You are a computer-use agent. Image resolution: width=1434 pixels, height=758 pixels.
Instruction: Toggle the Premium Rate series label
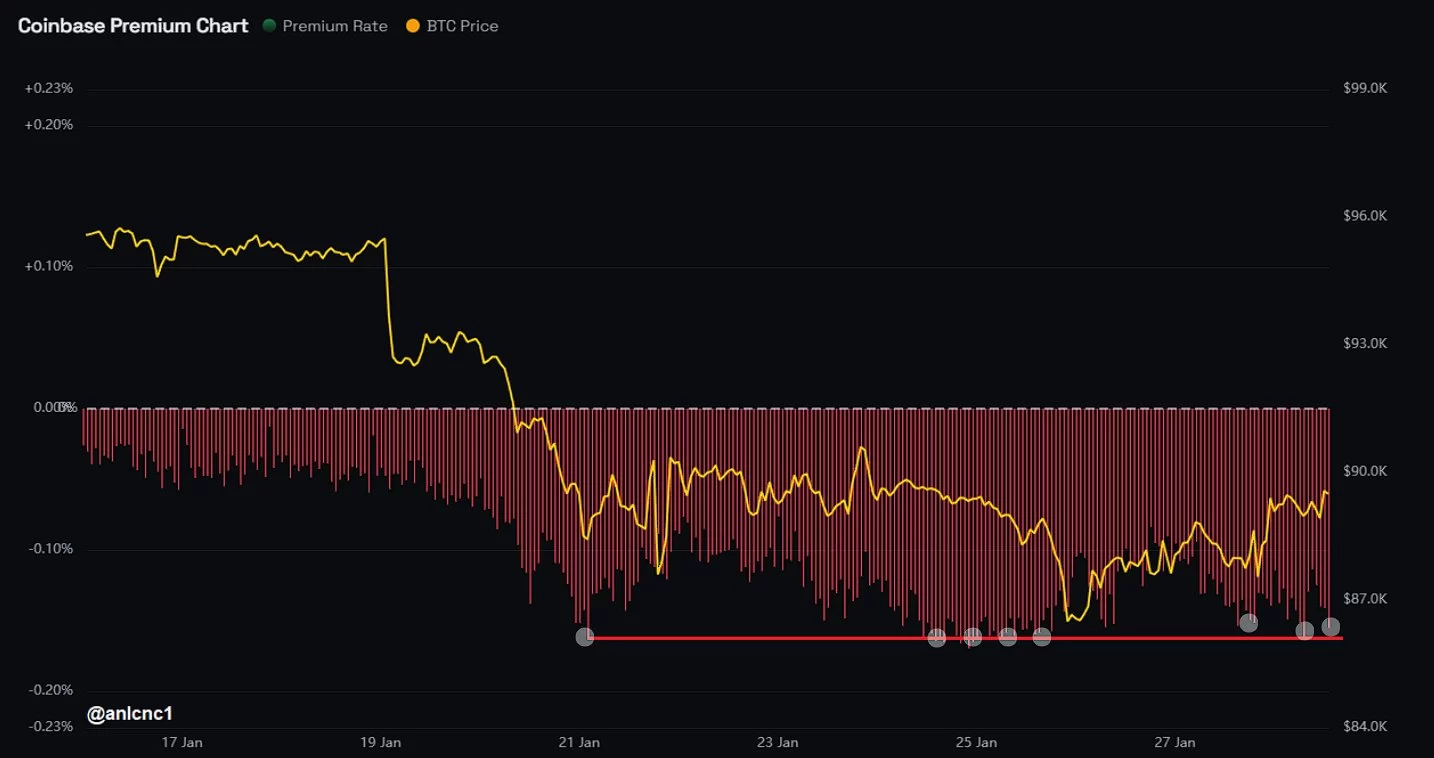pos(334,26)
